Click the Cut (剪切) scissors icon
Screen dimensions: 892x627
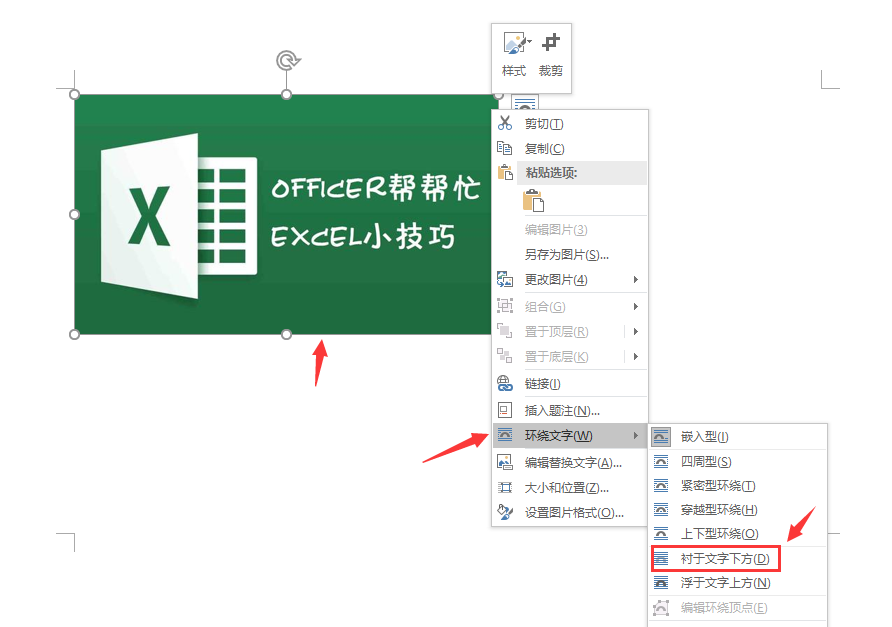click(505, 124)
